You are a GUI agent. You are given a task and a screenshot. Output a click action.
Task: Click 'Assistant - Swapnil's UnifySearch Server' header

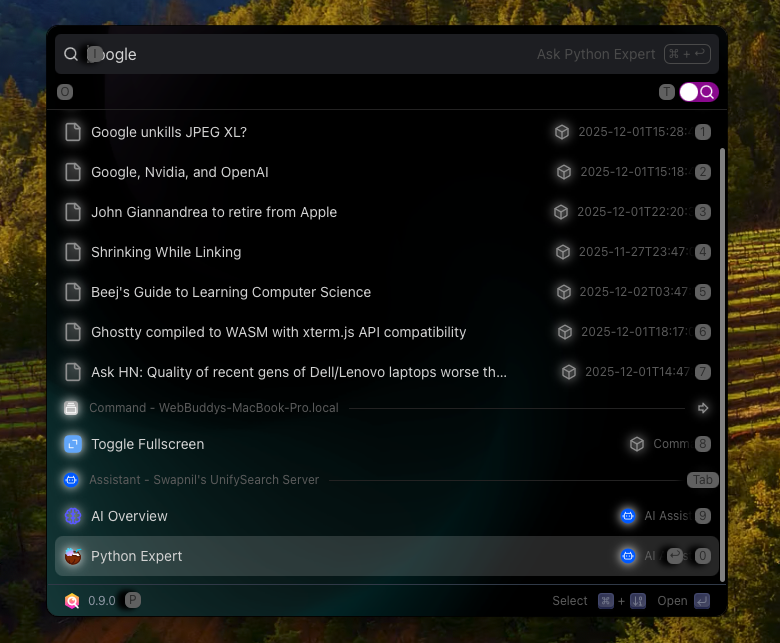click(204, 480)
